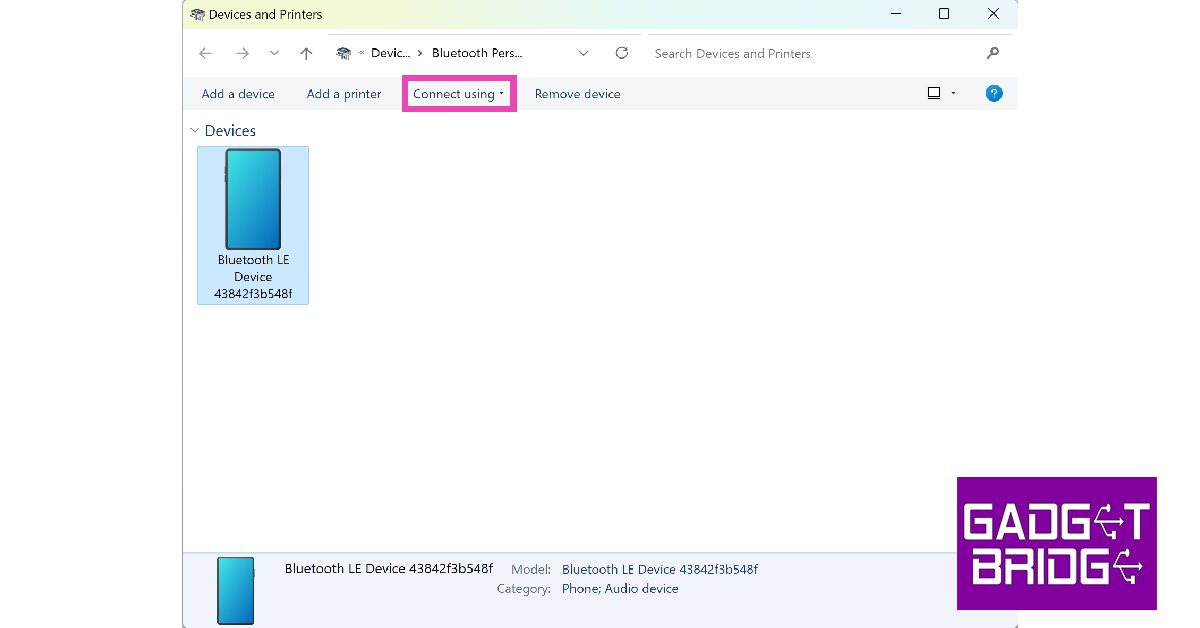Click the change view layout icon
This screenshot has width=1200, height=628.
coord(934,93)
